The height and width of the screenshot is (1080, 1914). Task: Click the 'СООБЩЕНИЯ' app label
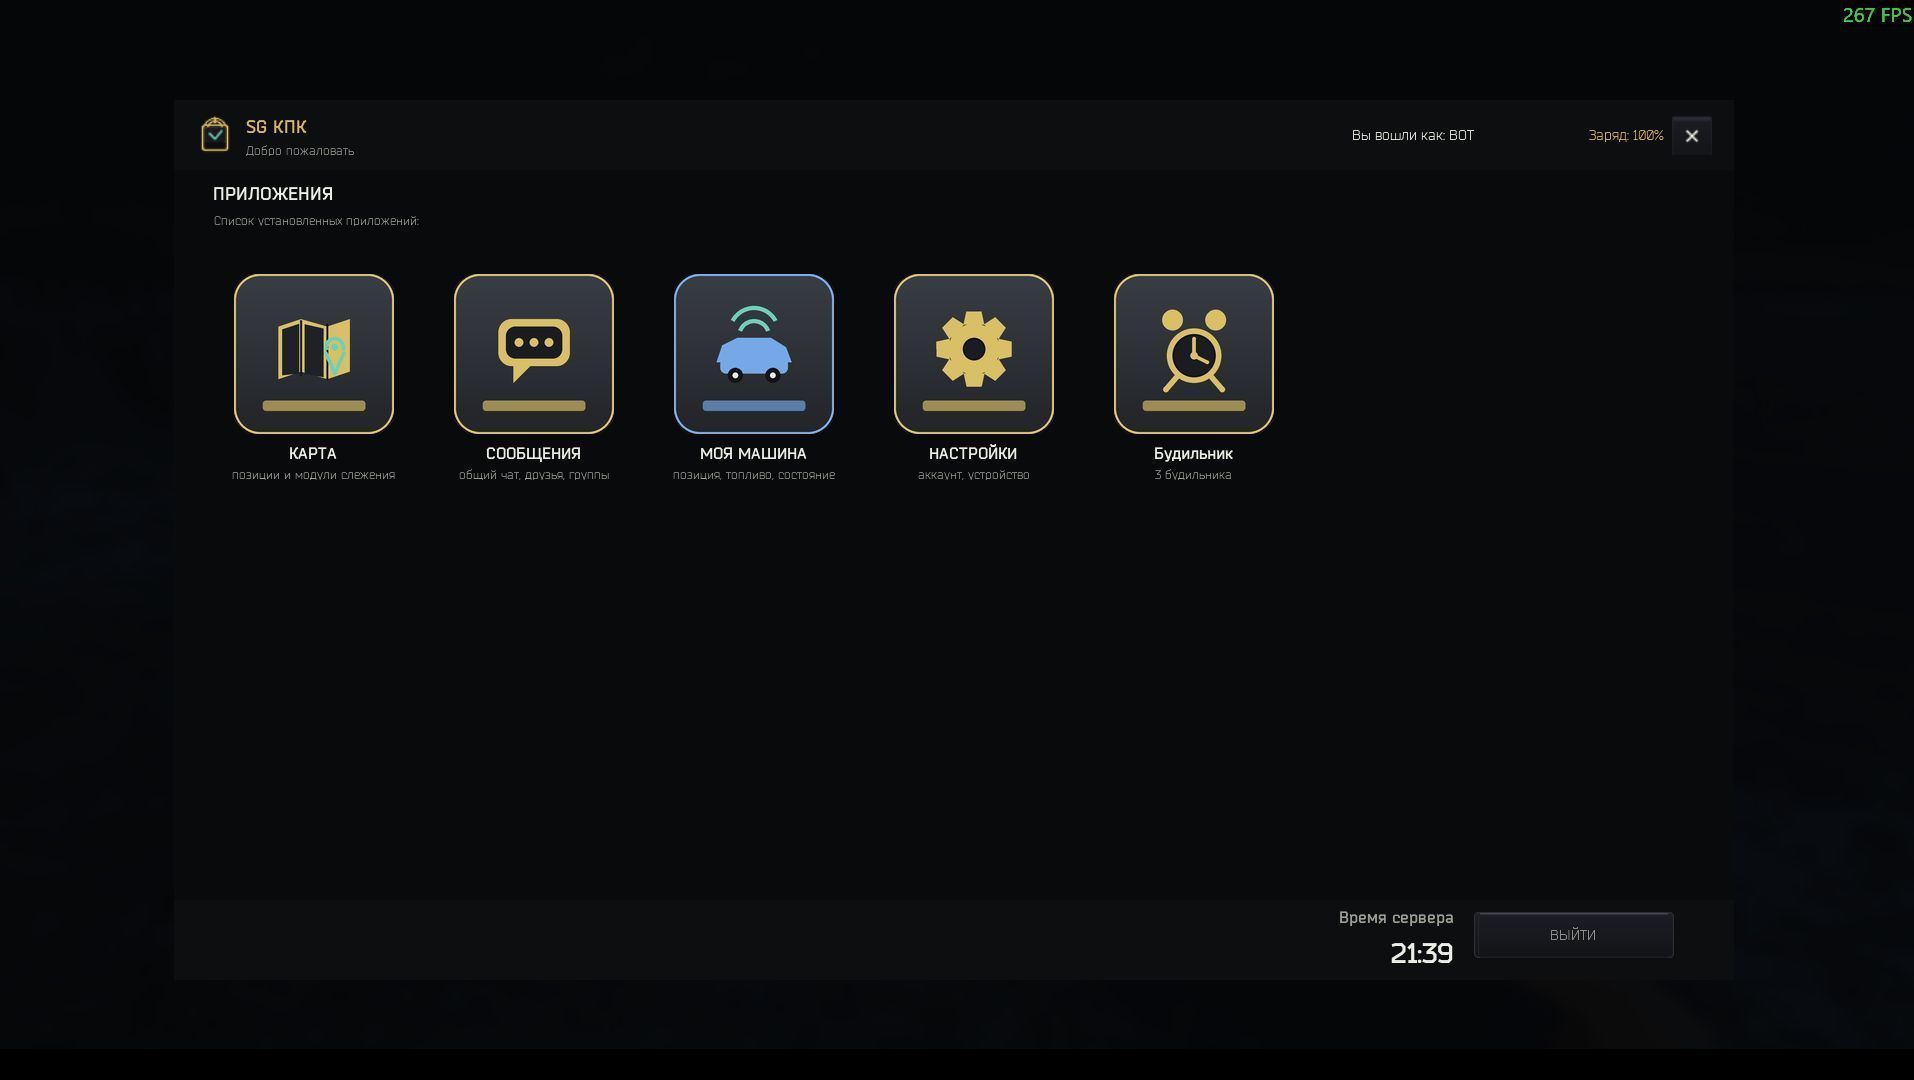(x=533, y=454)
